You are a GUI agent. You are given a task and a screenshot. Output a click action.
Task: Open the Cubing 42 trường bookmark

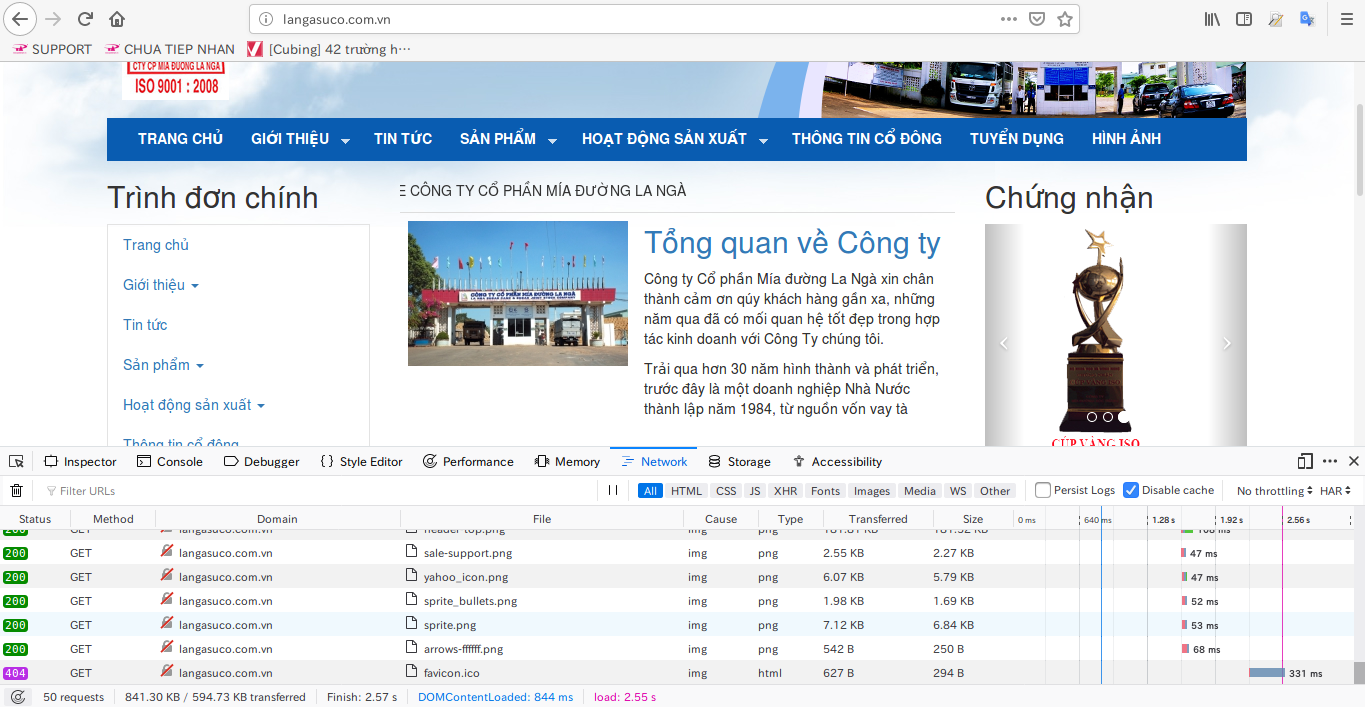[329, 49]
